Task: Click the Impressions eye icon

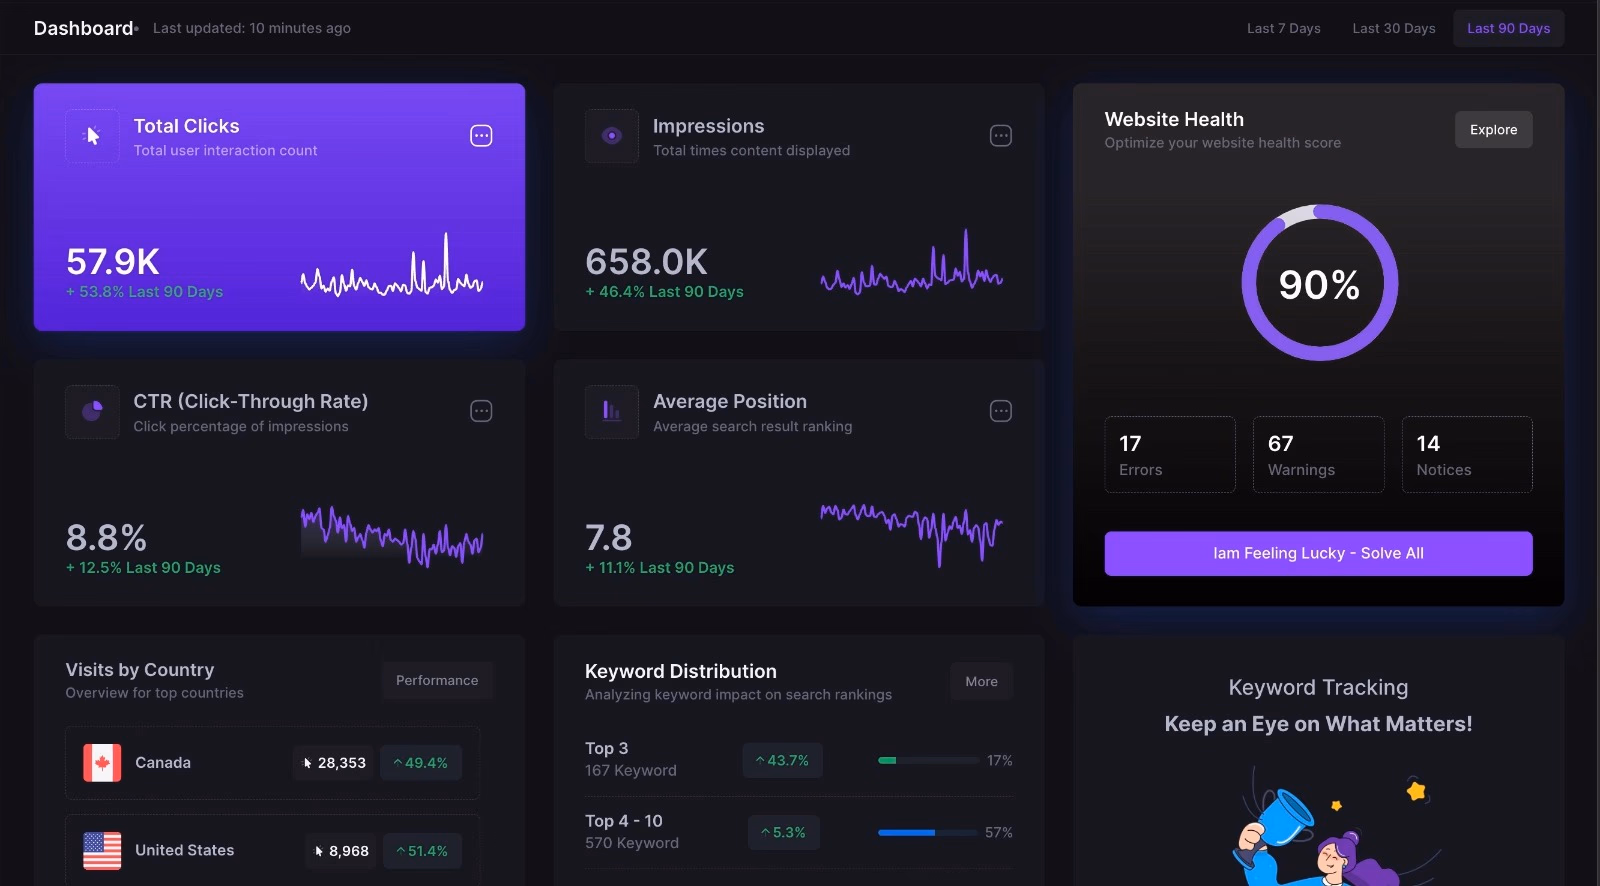Action: pos(612,136)
